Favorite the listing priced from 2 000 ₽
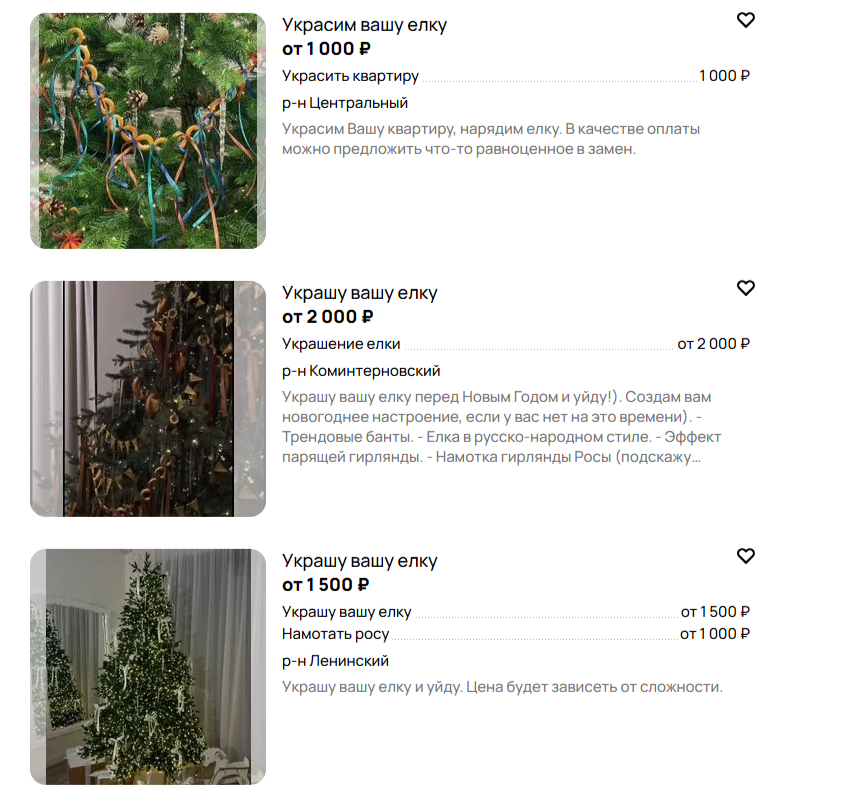The image size is (854, 798). [746, 288]
